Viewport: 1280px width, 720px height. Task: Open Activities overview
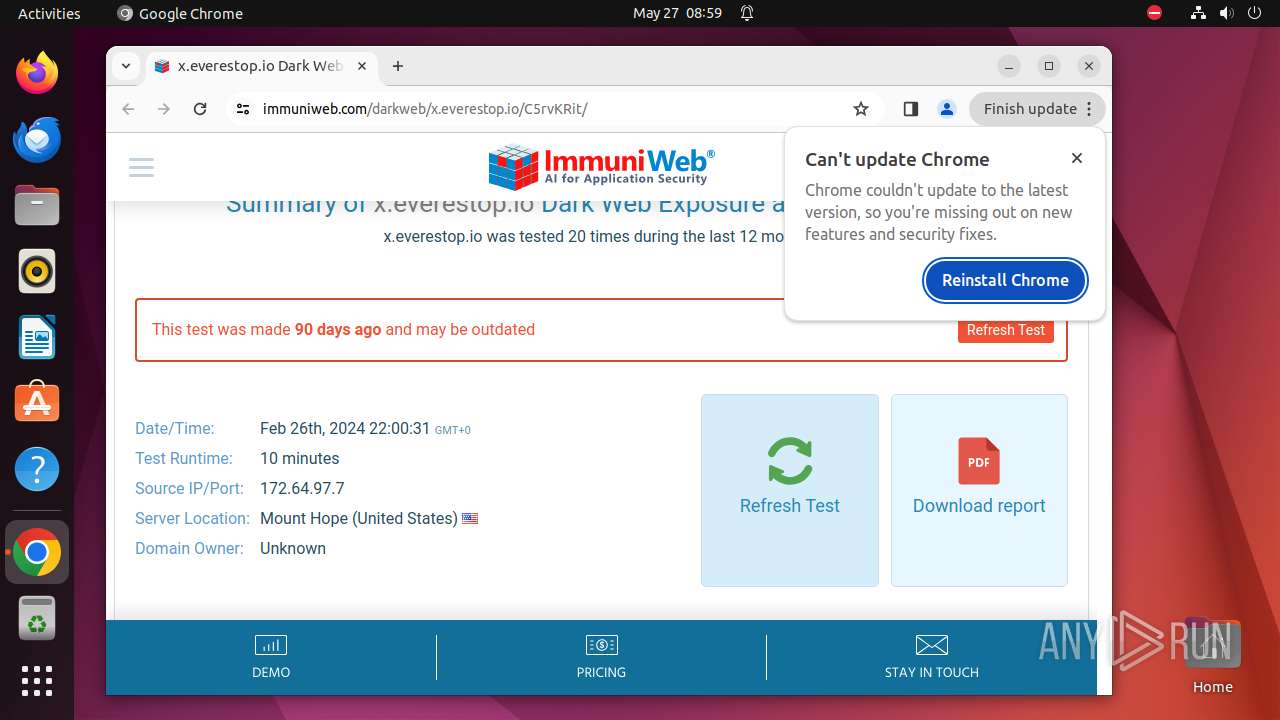pos(49,13)
